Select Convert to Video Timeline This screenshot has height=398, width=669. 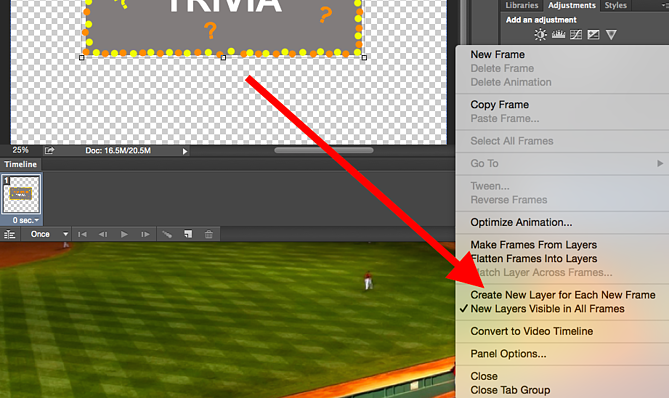pyautogui.click(x=532, y=331)
